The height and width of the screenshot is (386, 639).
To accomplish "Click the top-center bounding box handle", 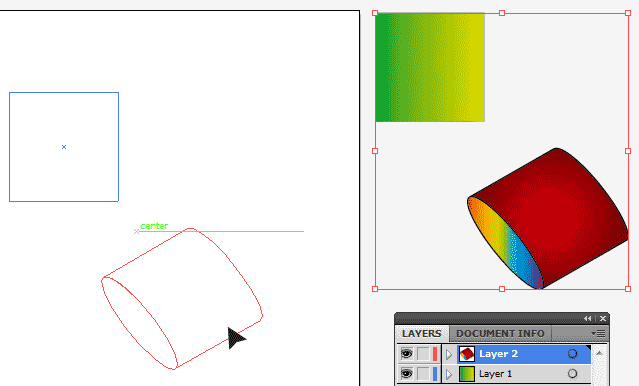I will click(x=502, y=13).
